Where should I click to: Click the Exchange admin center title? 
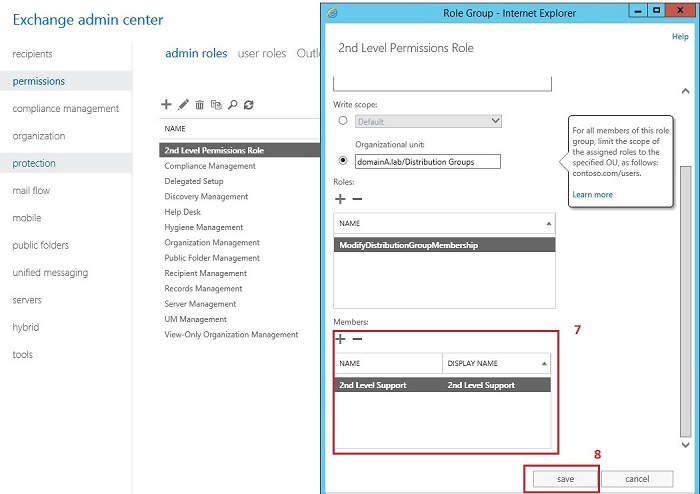point(88,20)
